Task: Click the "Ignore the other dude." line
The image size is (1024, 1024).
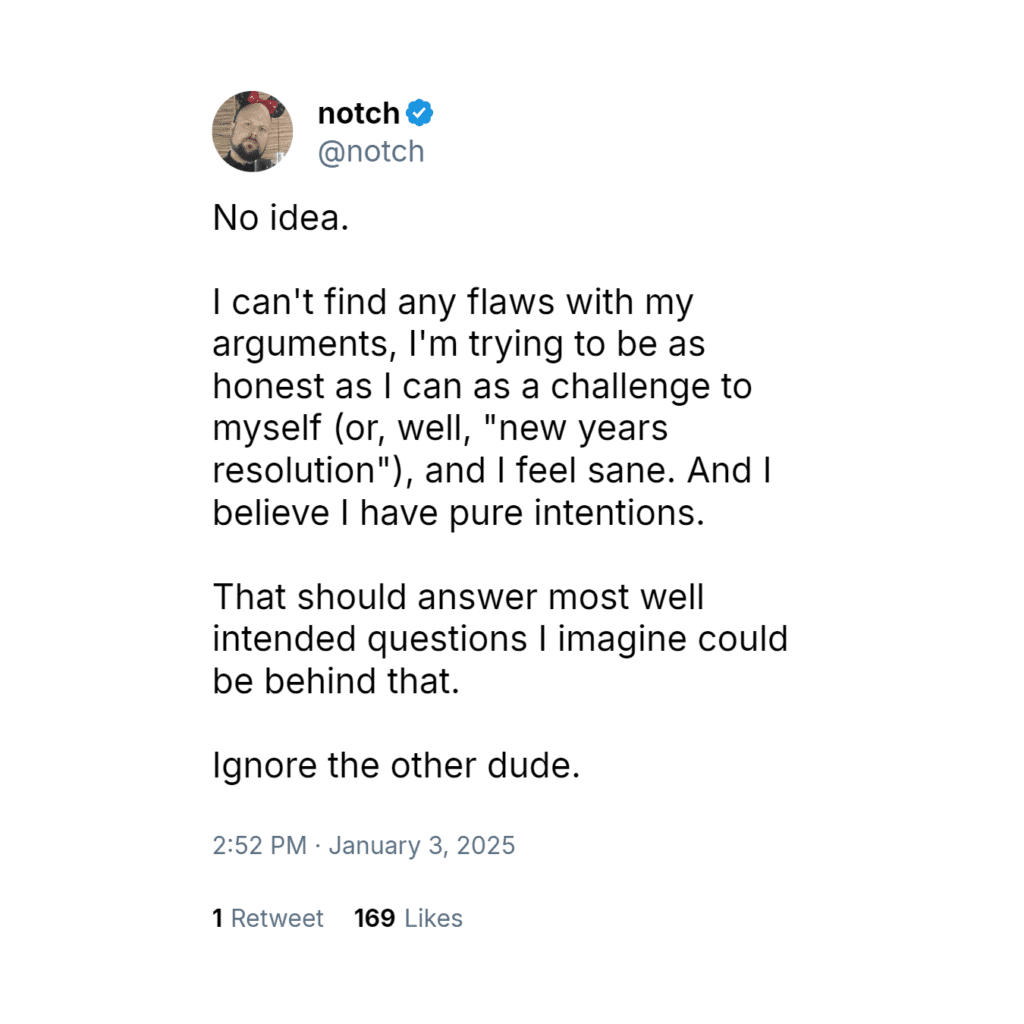Action: point(396,766)
